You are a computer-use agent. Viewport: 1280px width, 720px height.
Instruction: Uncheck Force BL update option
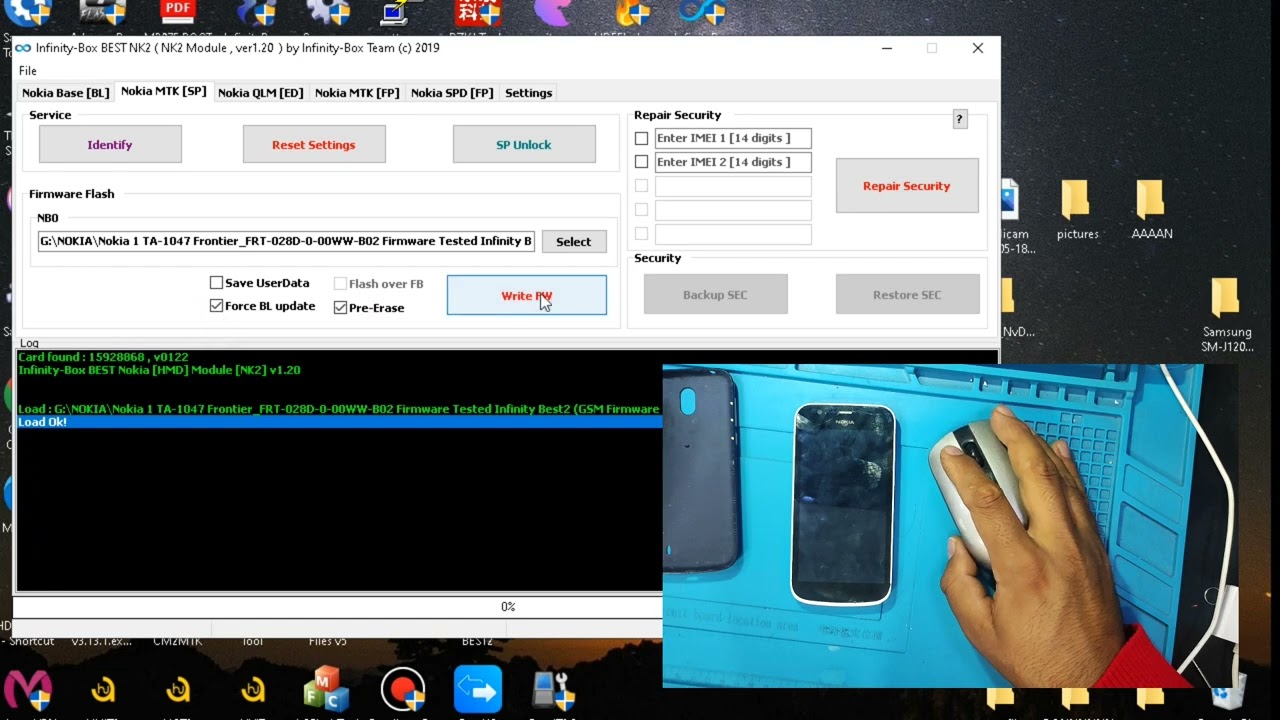coord(216,306)
